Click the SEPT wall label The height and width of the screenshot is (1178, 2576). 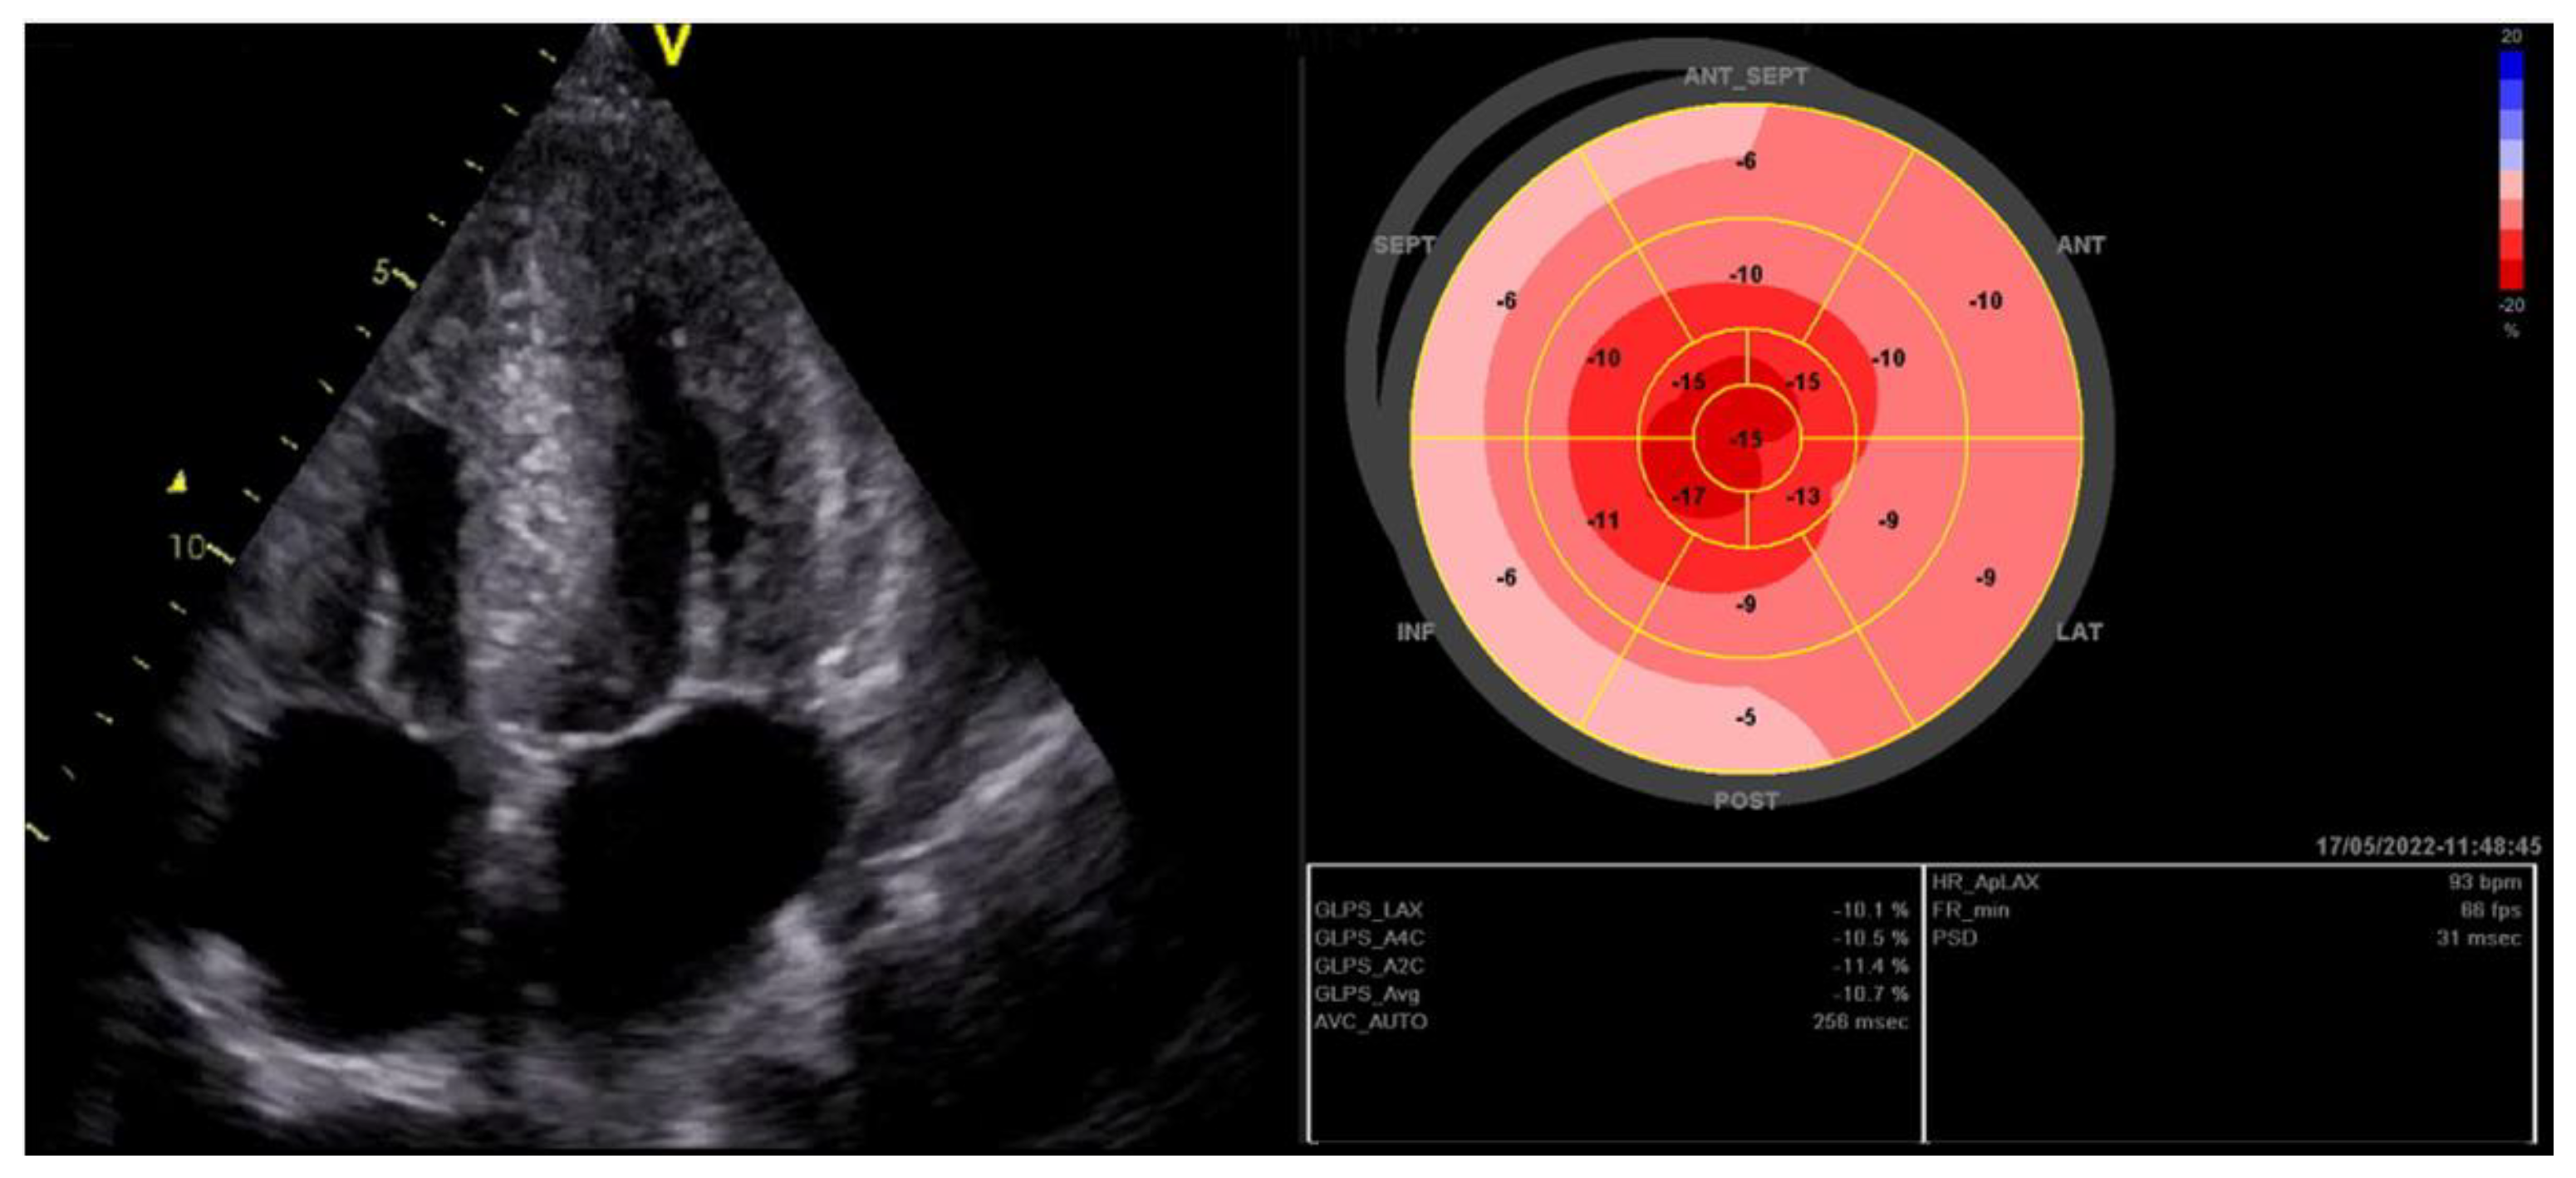pos(1404,245)
